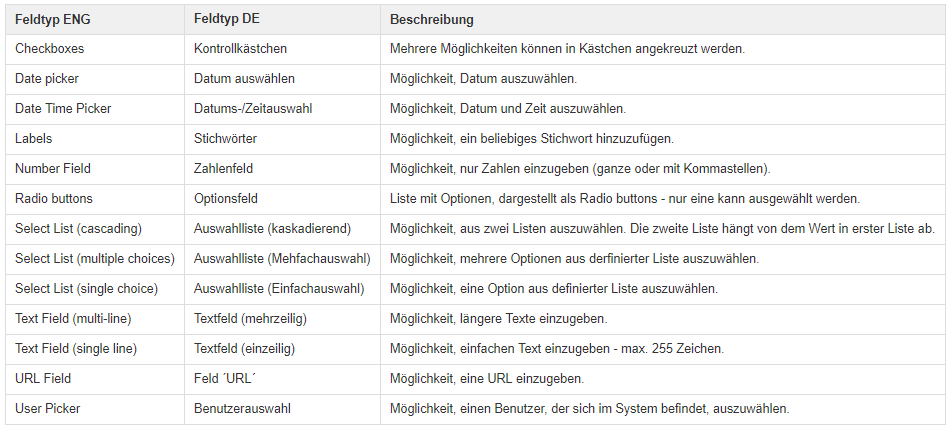Select the Select List (single choice) cell

tap(95, 289)
